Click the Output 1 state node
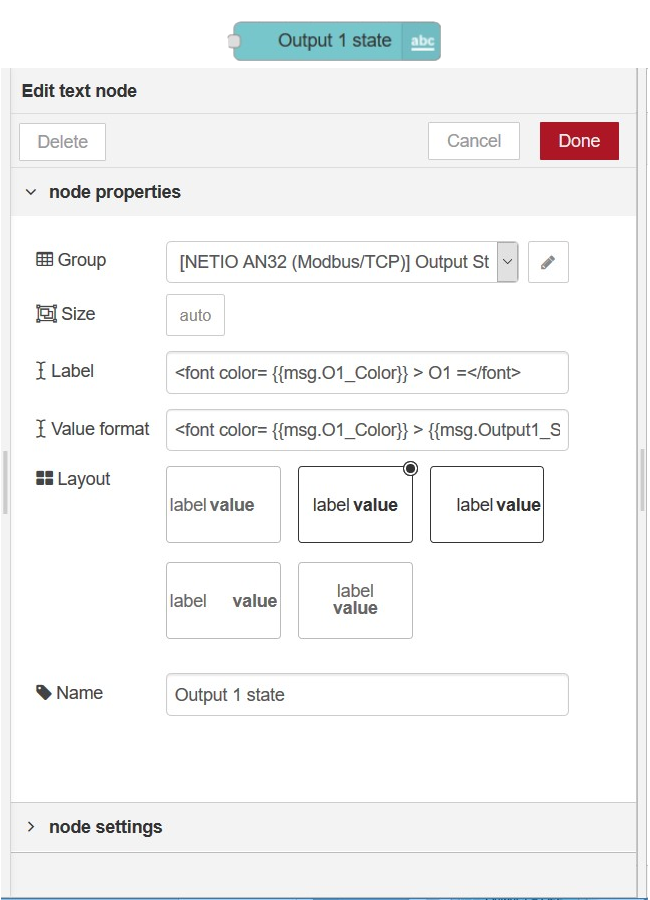Screen dimensions: 650x900 point(337,41)
